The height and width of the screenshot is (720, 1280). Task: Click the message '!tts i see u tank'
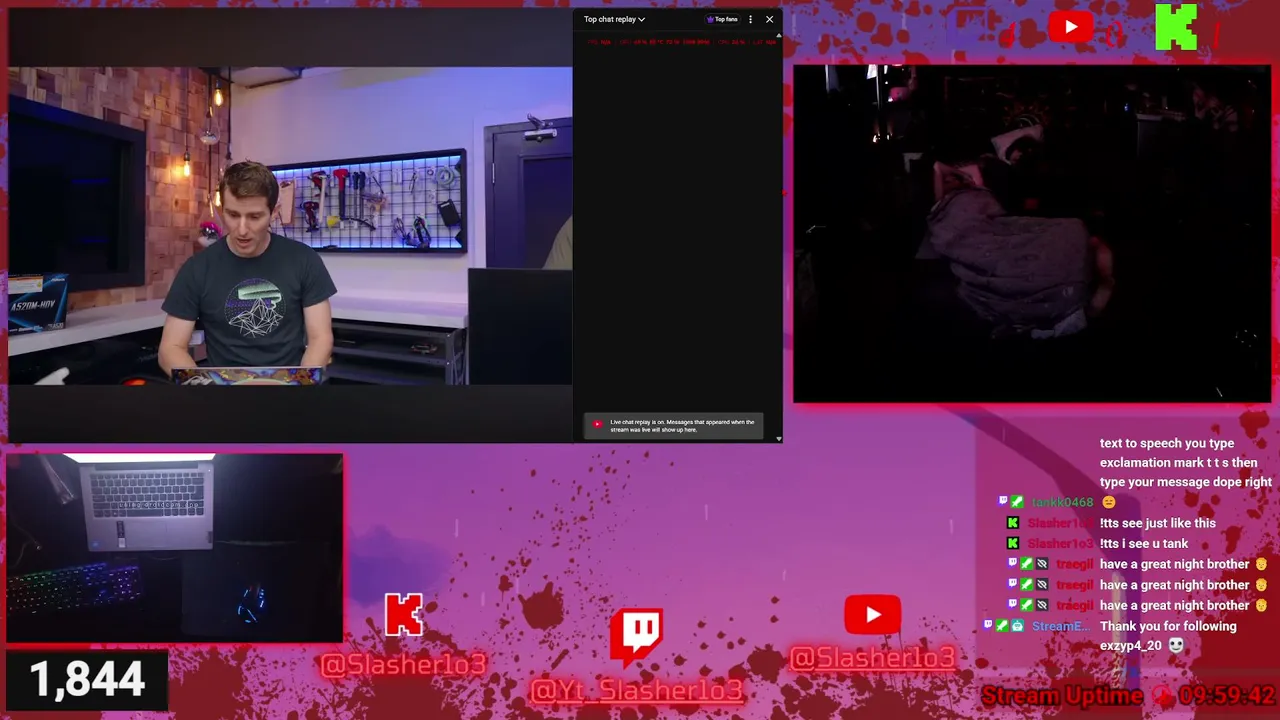point(1144,544)
